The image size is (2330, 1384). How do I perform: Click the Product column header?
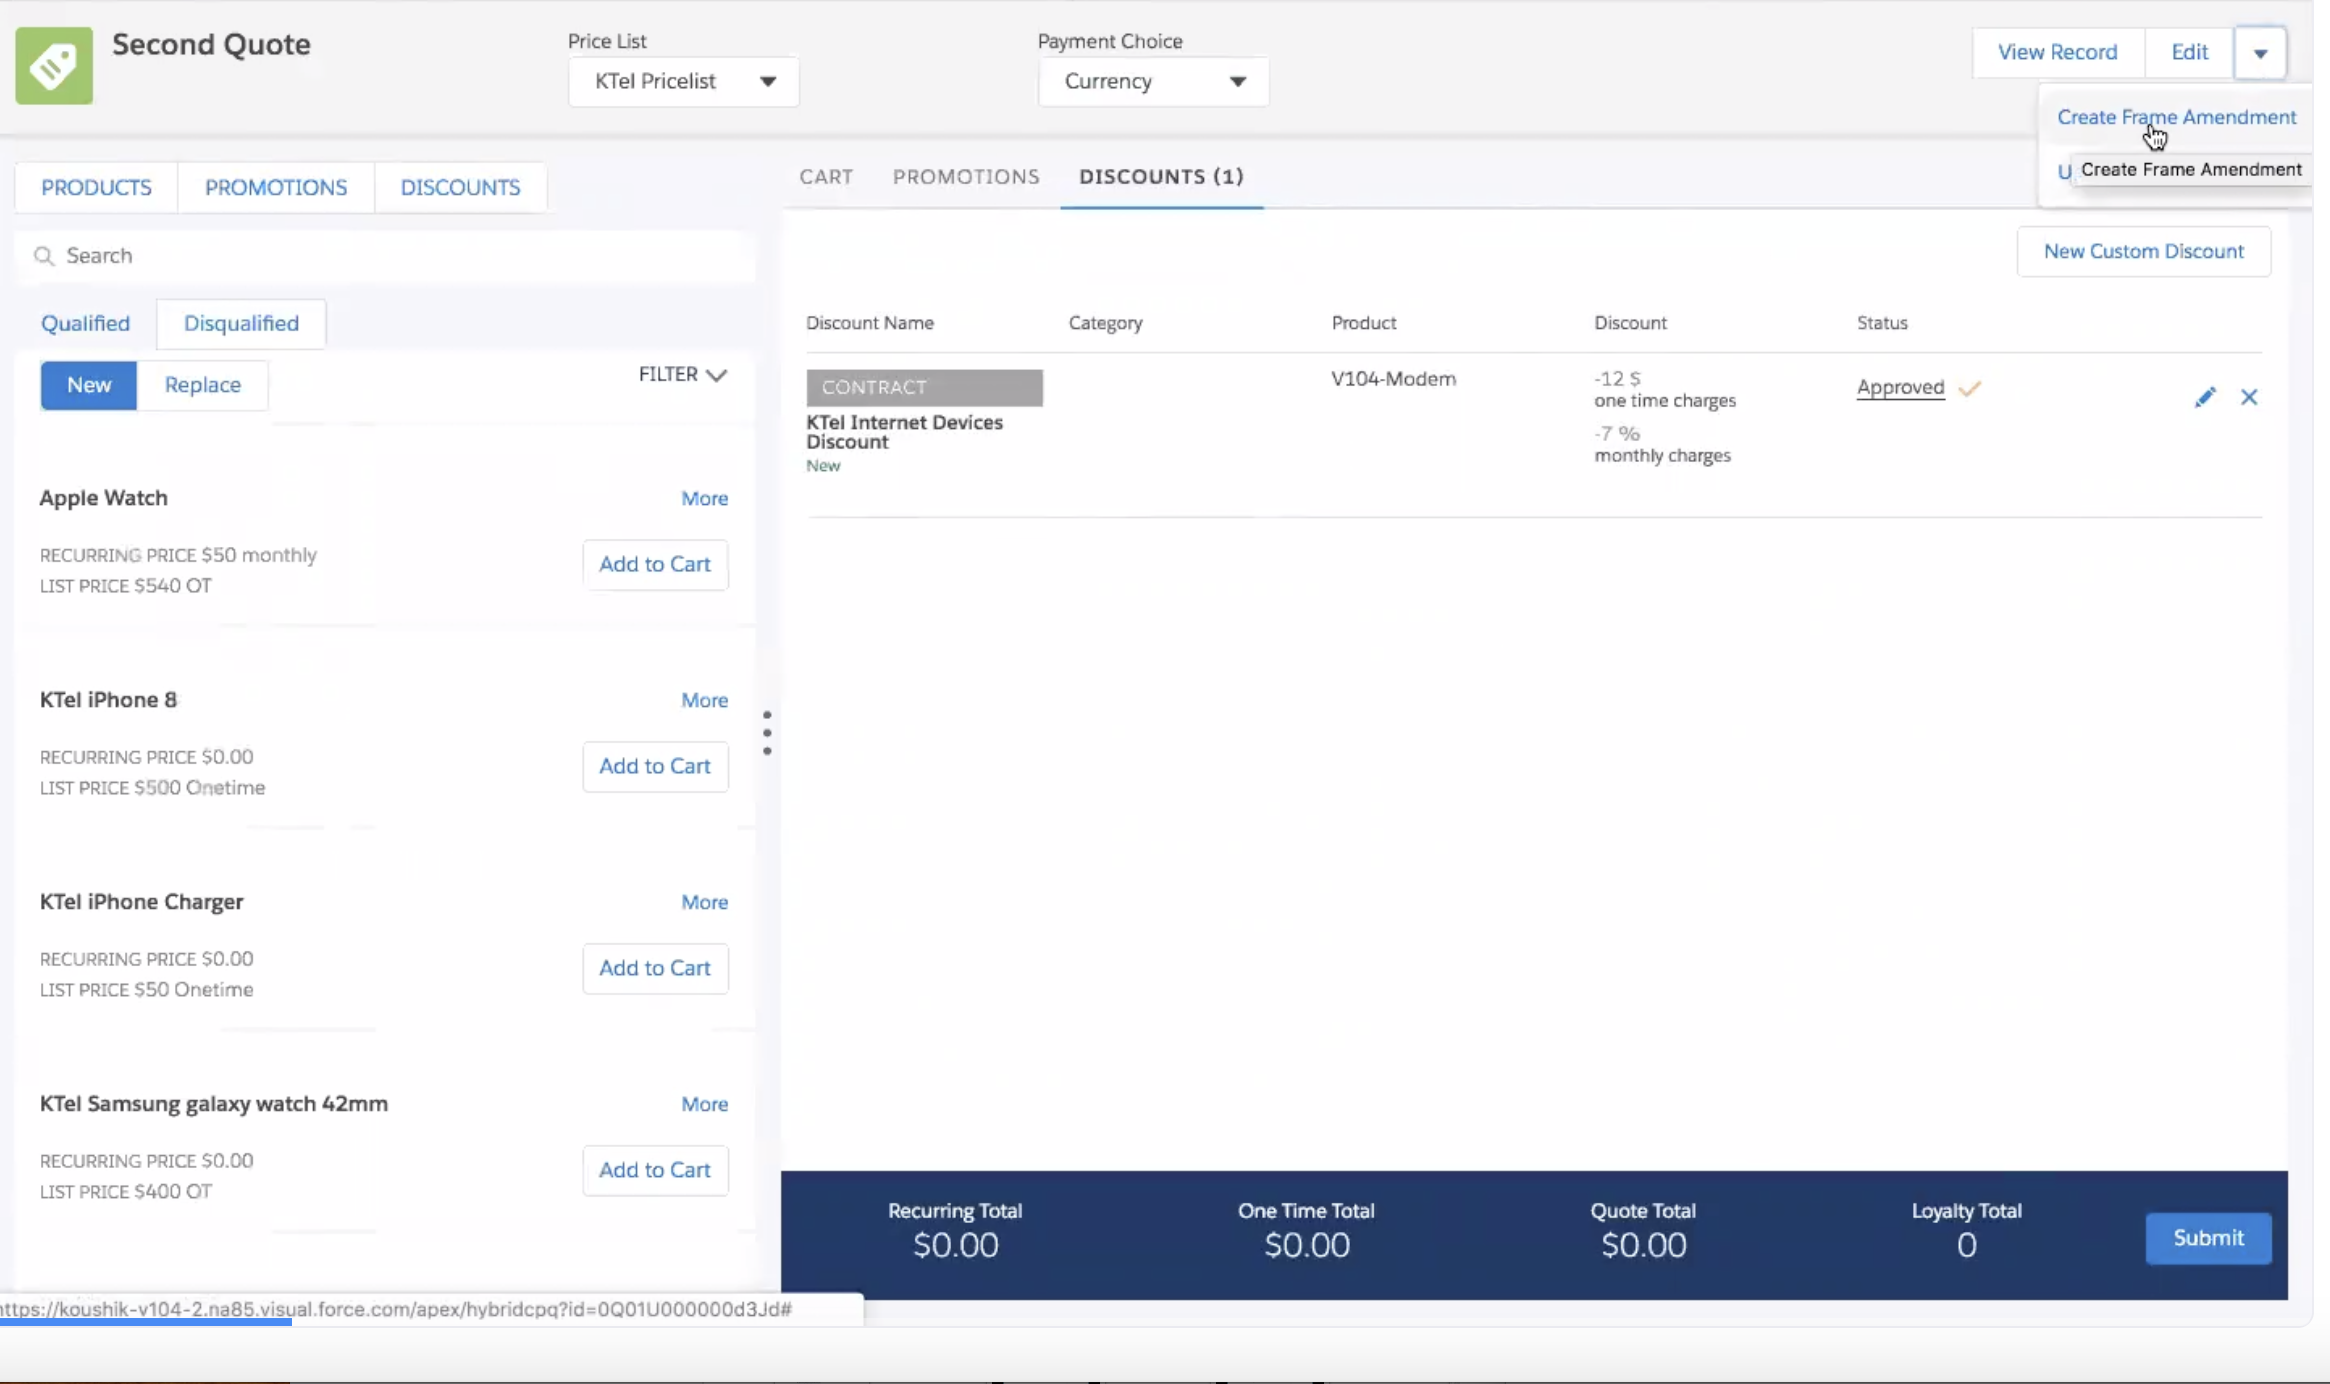pyautogui.click(x=1363, y=323)
